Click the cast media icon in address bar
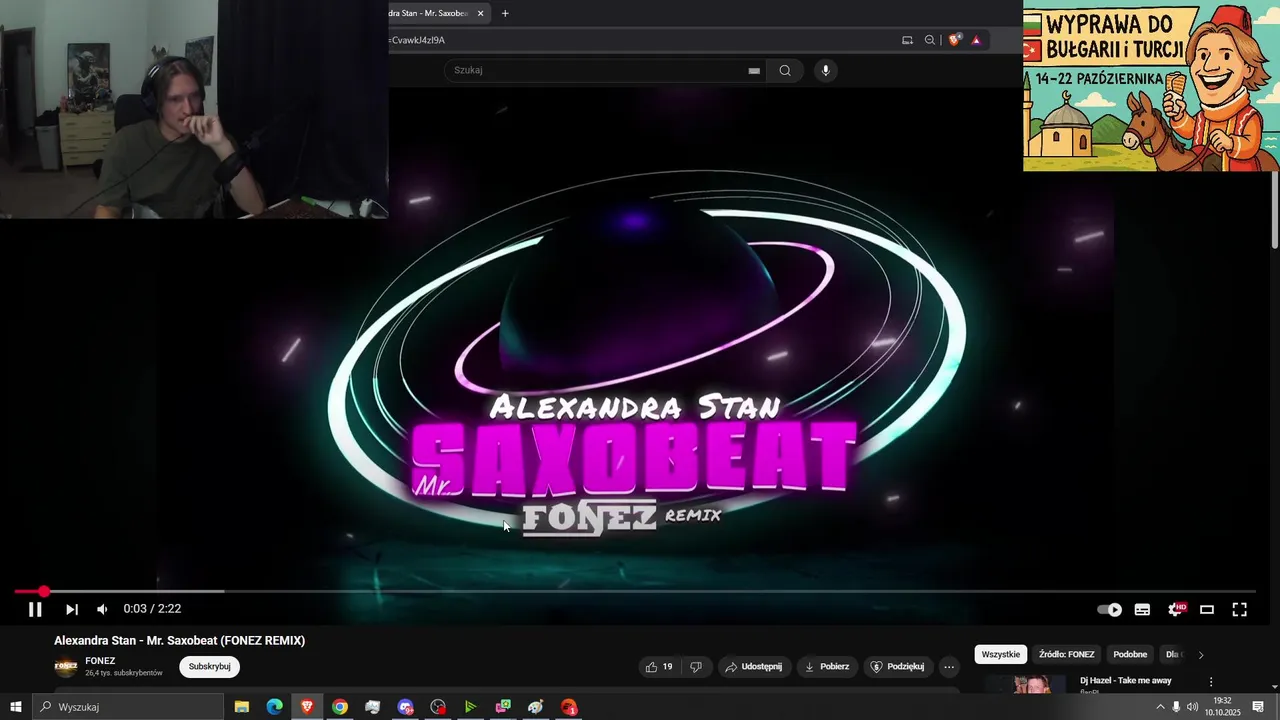 (x=907, y=40)
